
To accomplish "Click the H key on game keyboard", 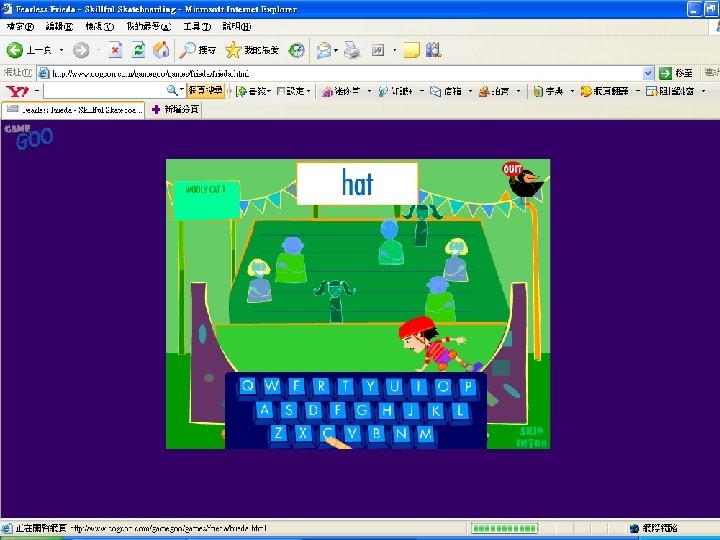I will tap(386, 410).
